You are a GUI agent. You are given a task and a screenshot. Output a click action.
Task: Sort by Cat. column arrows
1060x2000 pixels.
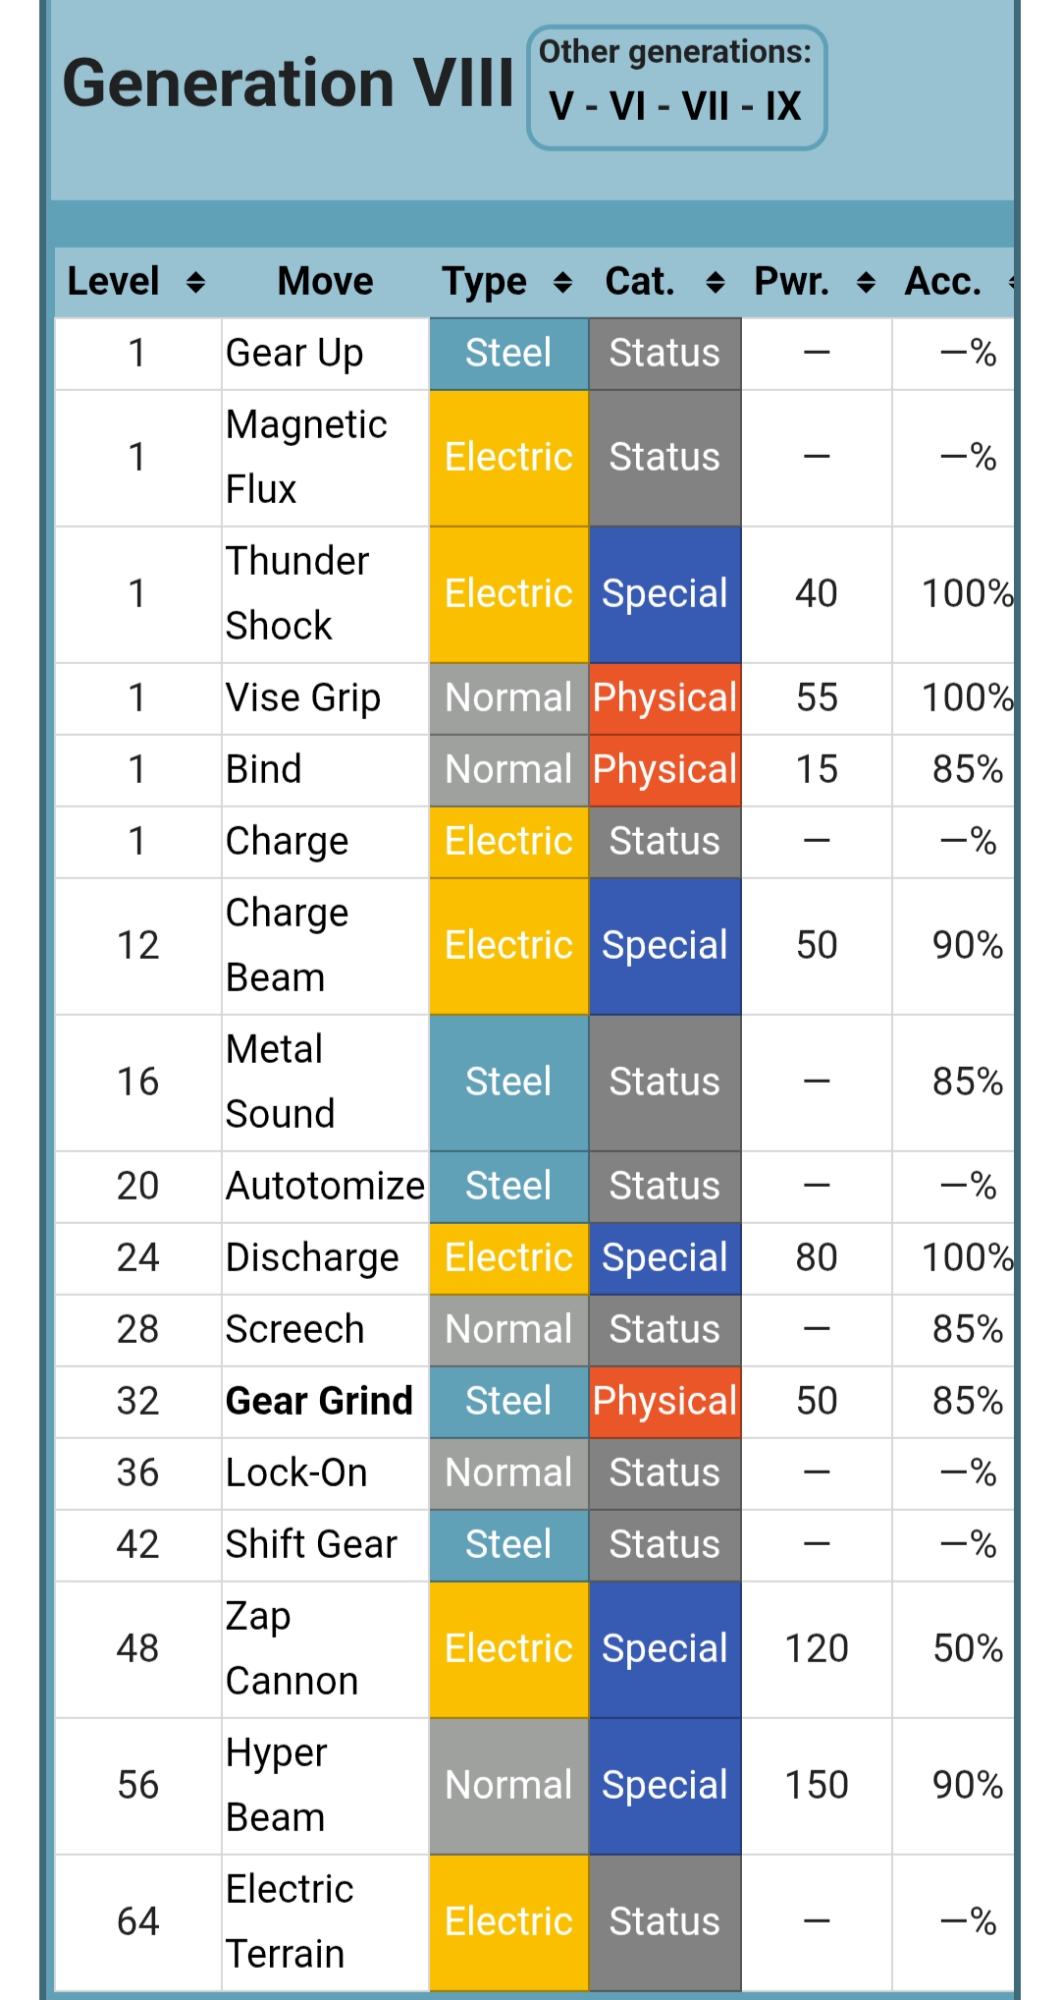point(715,283)
